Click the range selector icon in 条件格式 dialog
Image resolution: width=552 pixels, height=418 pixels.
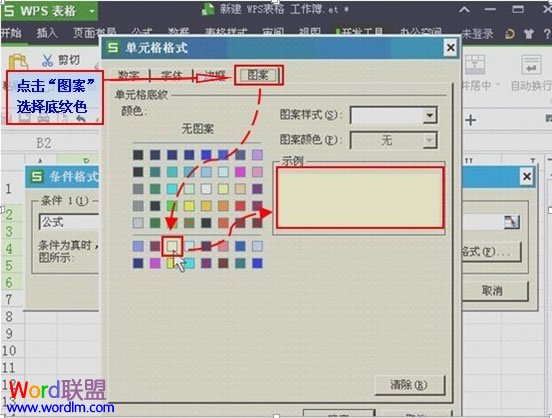click(512, 222)
